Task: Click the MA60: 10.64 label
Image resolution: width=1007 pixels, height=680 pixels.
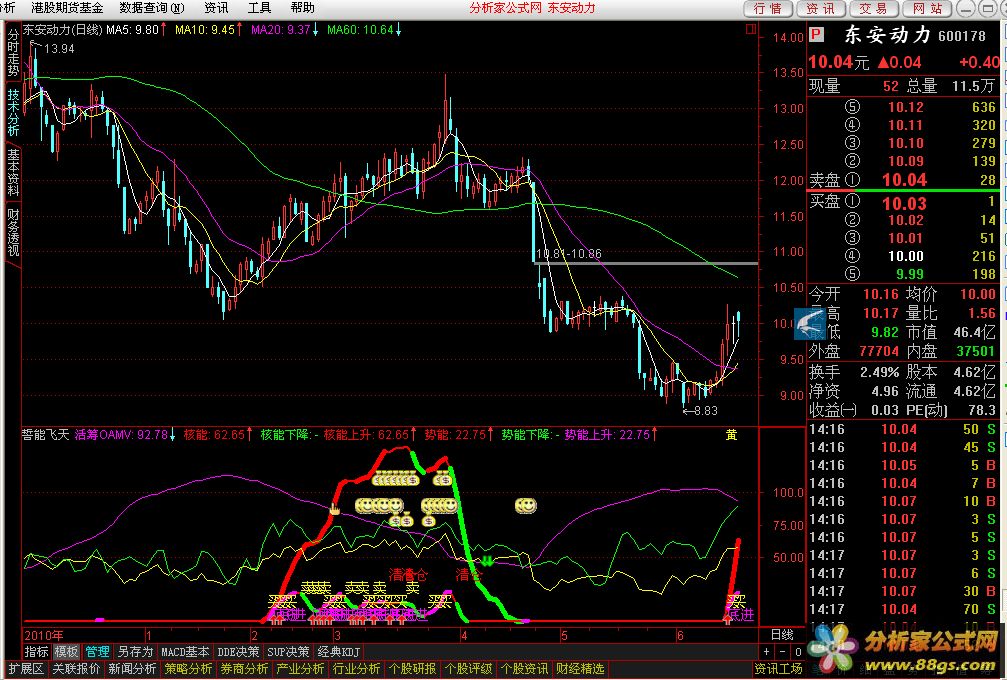Action: [364, 30]
